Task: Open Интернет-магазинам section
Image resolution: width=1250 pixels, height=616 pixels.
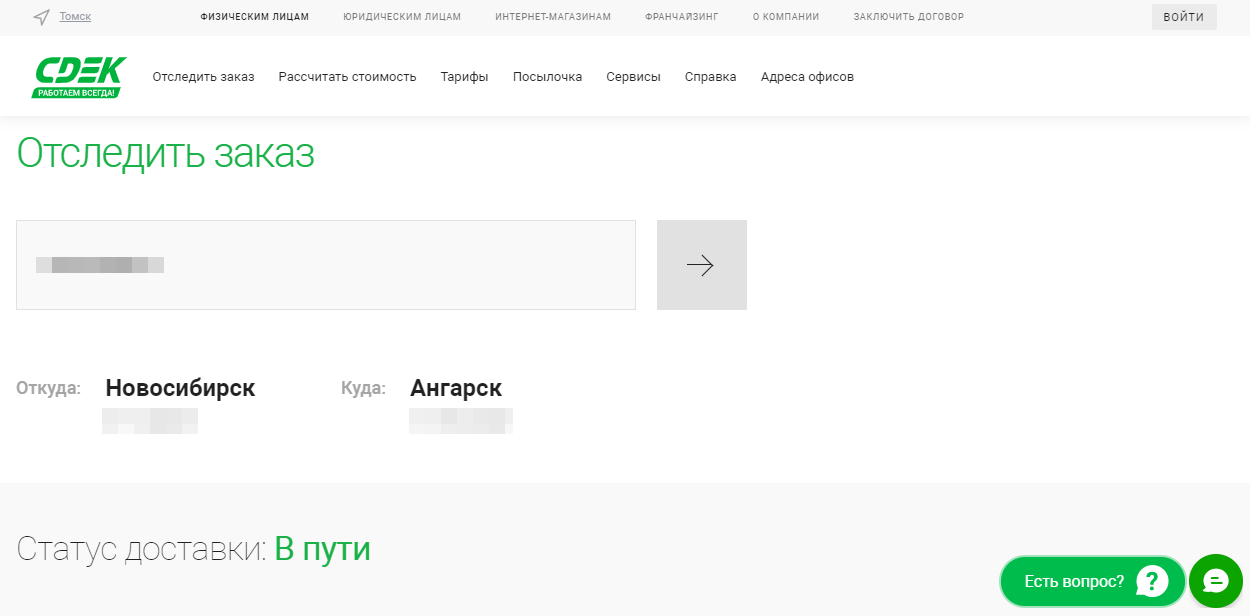Action: coord(552,17)
